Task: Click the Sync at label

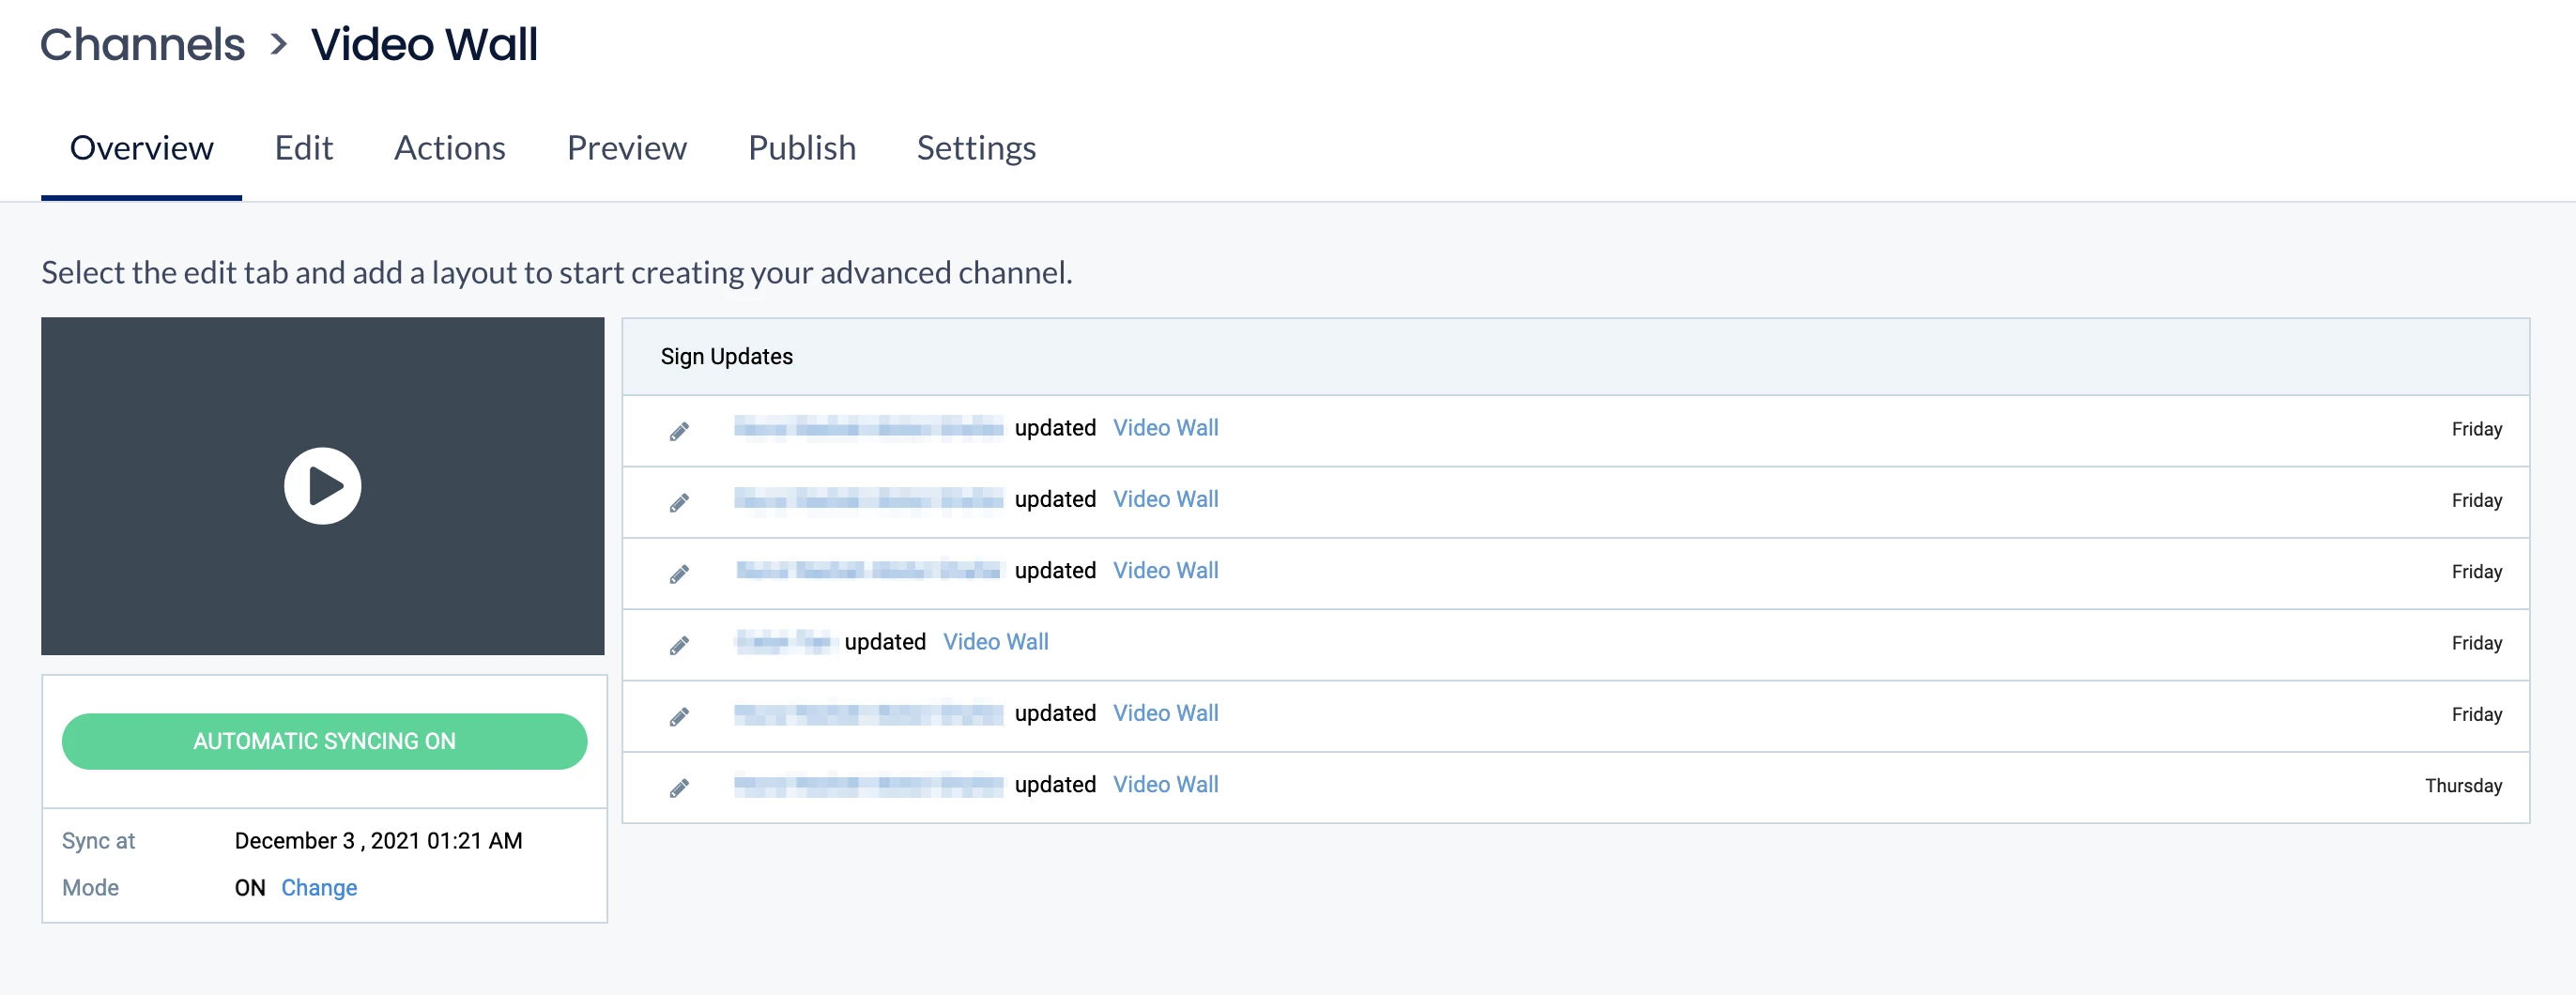Action: point(98,841)
